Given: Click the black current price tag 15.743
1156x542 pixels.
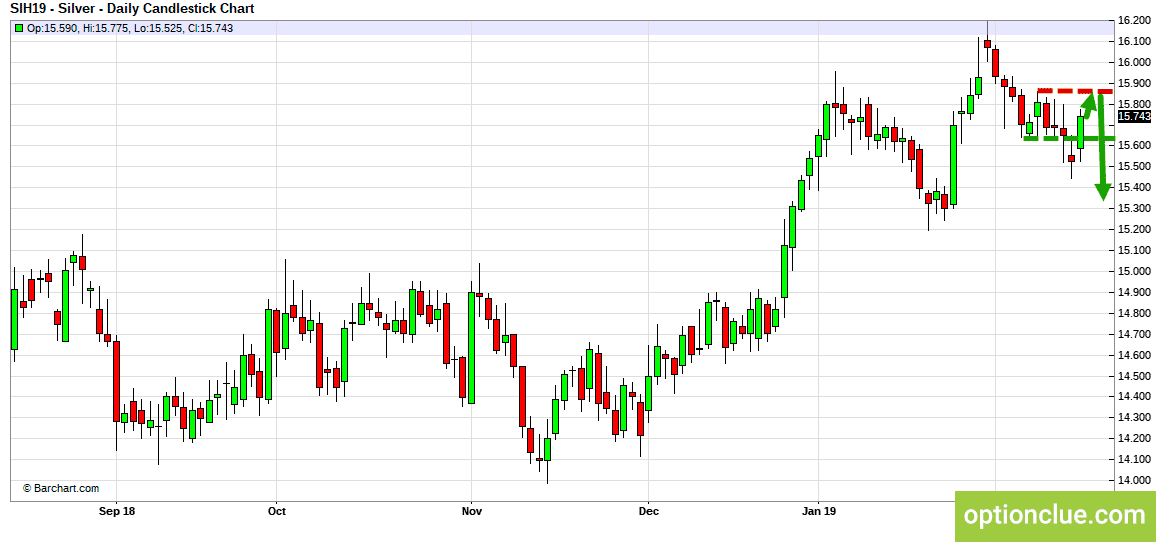Looking at the screenshot, I should pyautogui.click(x=1135, y=117).
